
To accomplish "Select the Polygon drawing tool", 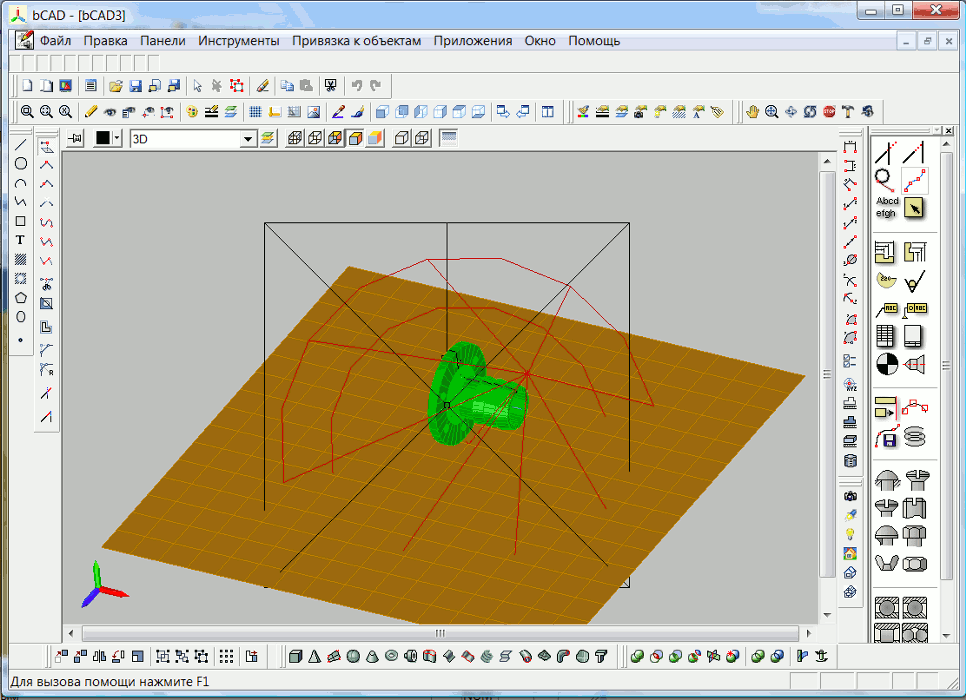I will point(20,298).
